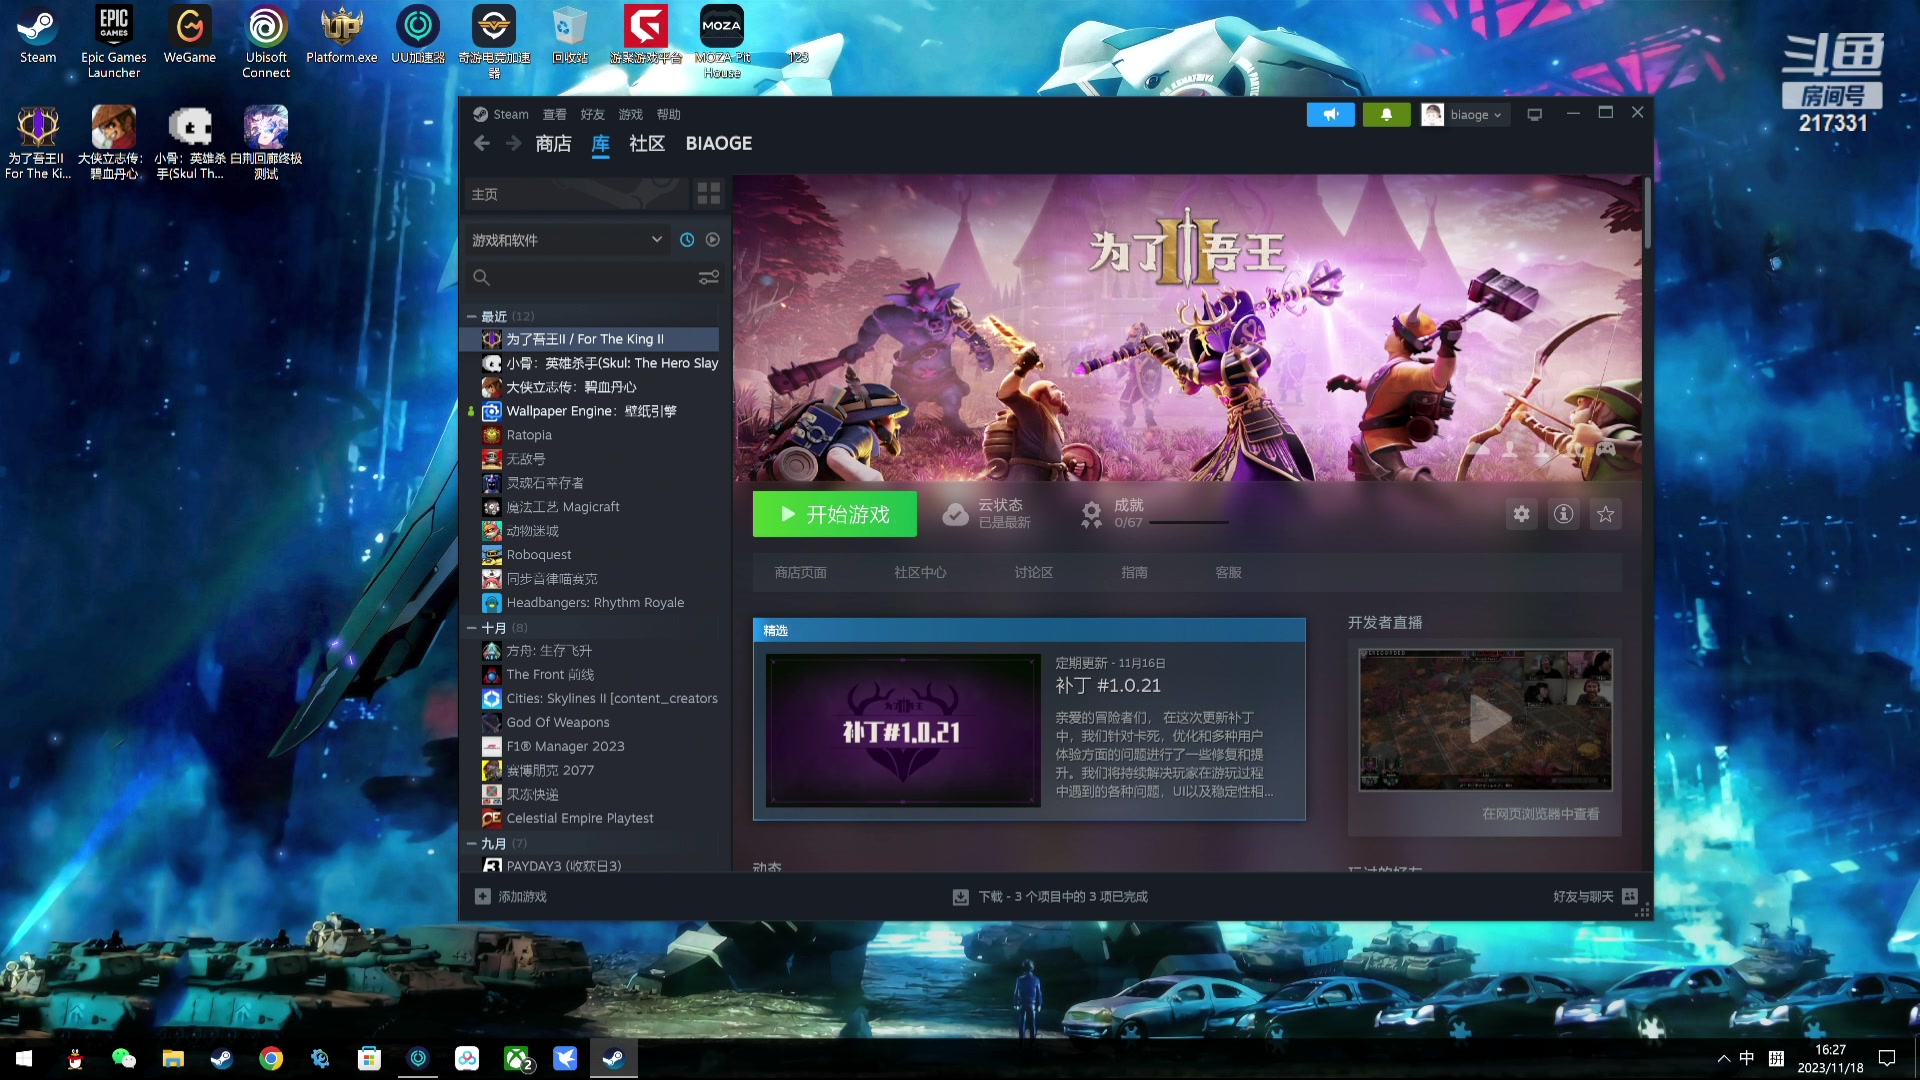Image resolution: width=1920 pixels, height=1080 pixels.
Task: Collapse the October games category
Action: pyautogui.click(x=471, y=628)
